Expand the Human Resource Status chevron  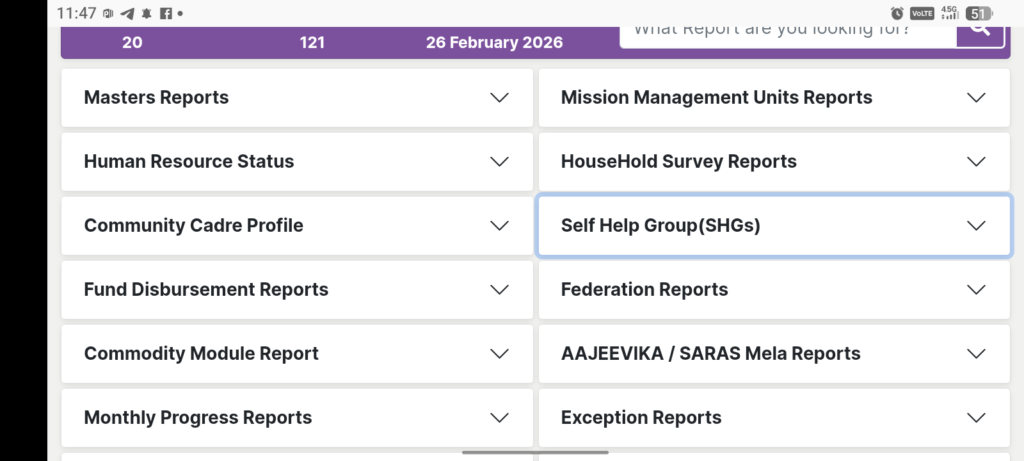(x=500, y=162)
